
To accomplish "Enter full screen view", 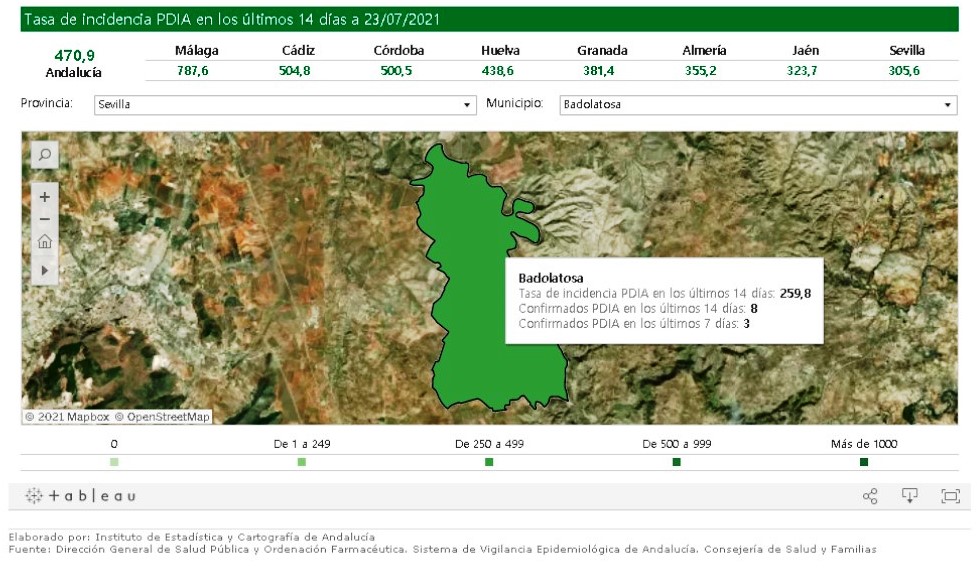I will [950, 496].
